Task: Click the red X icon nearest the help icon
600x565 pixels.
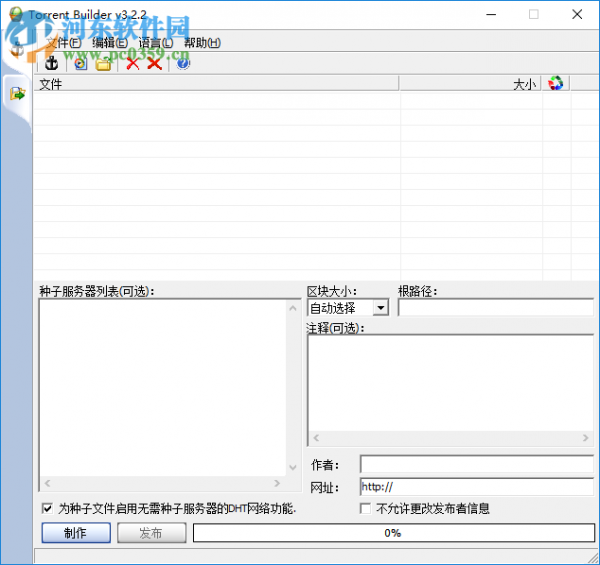Action: tap(155, 64)
